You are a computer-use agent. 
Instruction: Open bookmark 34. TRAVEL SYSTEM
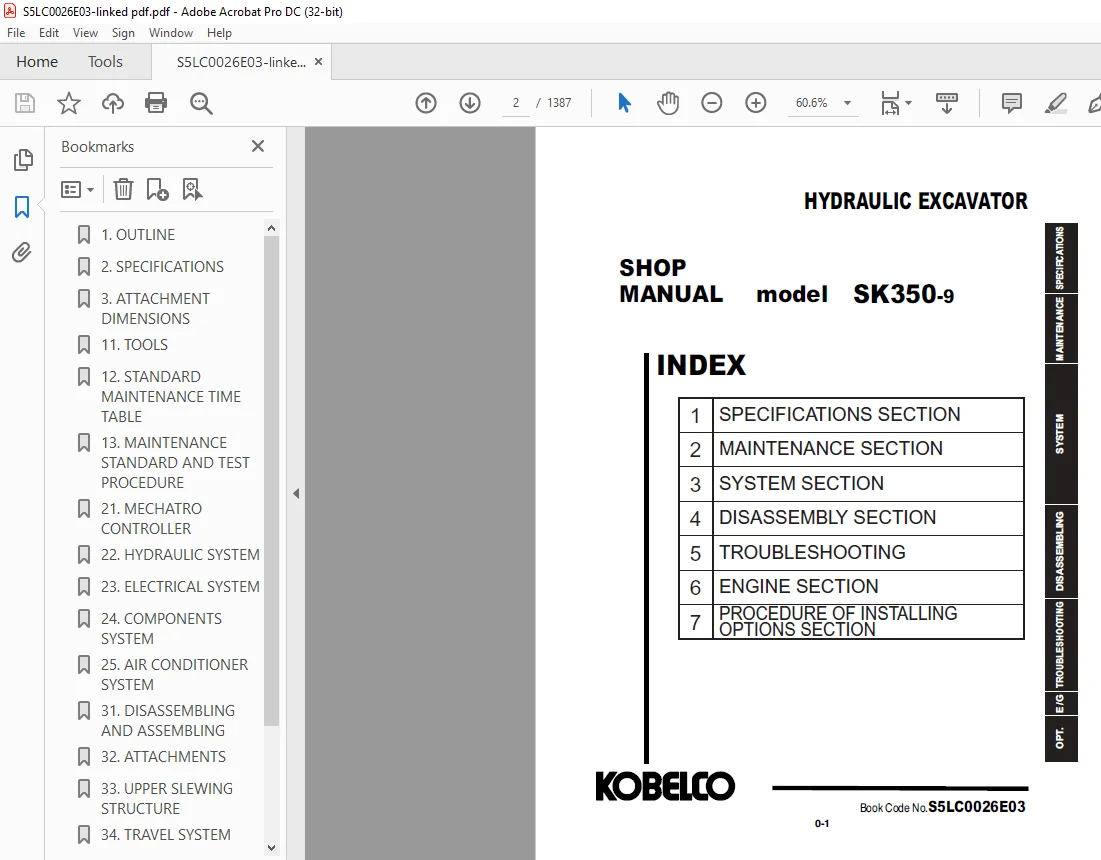click(x=166, y=835)
